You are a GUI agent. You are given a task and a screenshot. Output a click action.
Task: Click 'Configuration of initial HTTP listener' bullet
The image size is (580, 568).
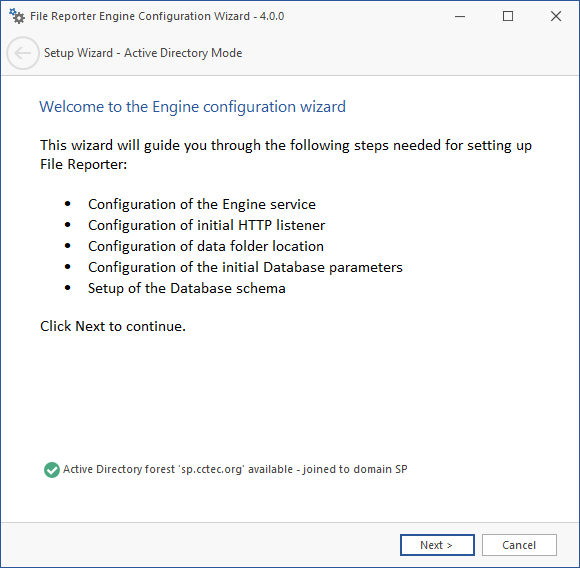click(206, 225)
